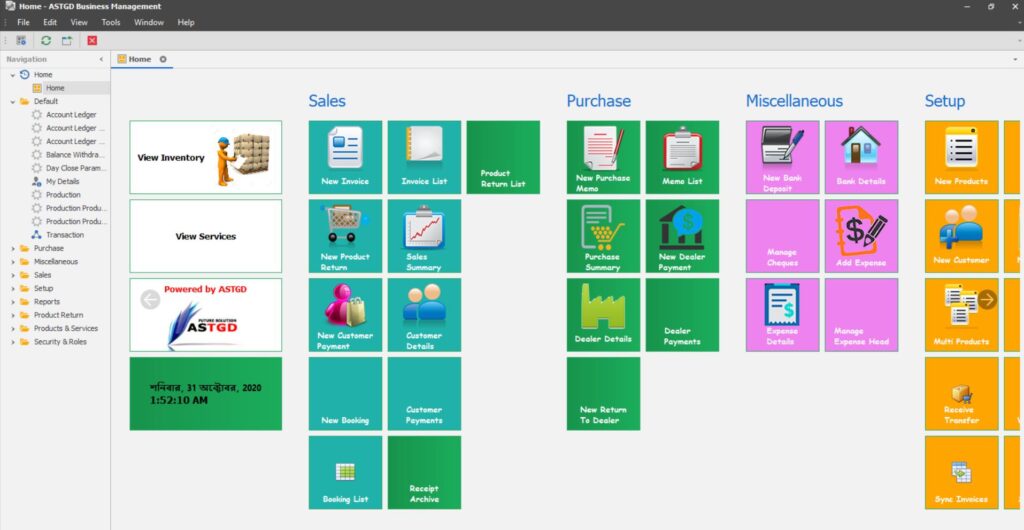Image resolution: width=1024 pixels, height=530 pixels.
Task: Select the Add Expense tile
Action: pyautogui.click(x=861, y=236)
